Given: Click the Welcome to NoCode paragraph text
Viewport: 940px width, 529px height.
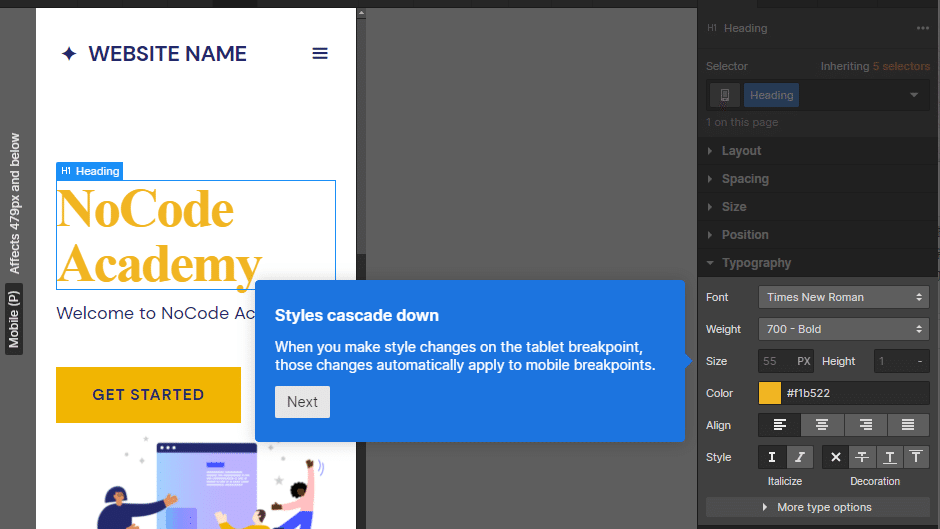Looking at the screenshot, I should tap(156, 313).
